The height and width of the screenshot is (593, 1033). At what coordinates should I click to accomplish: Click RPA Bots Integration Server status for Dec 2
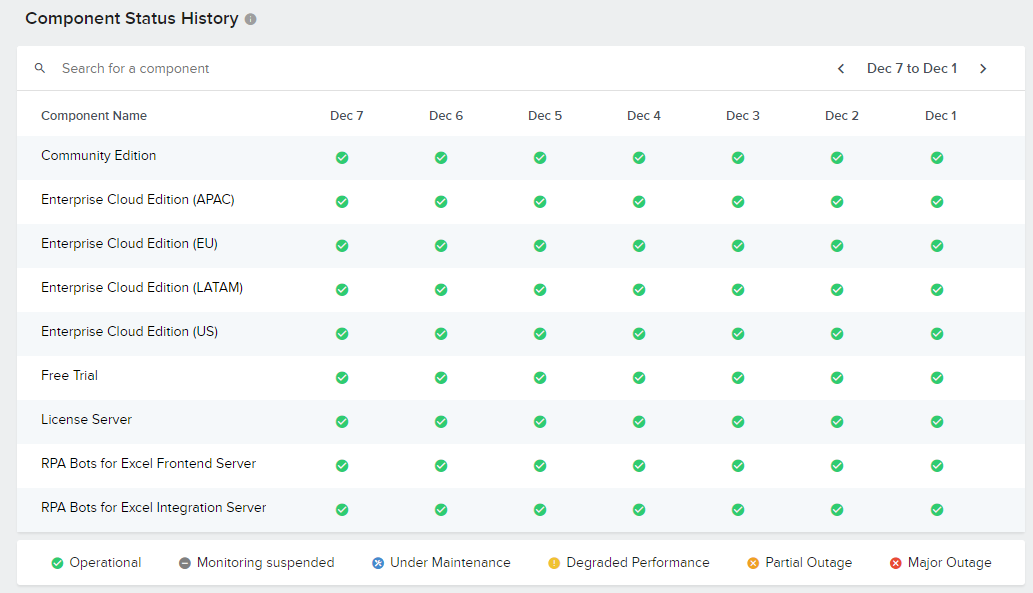click(837, 510)
